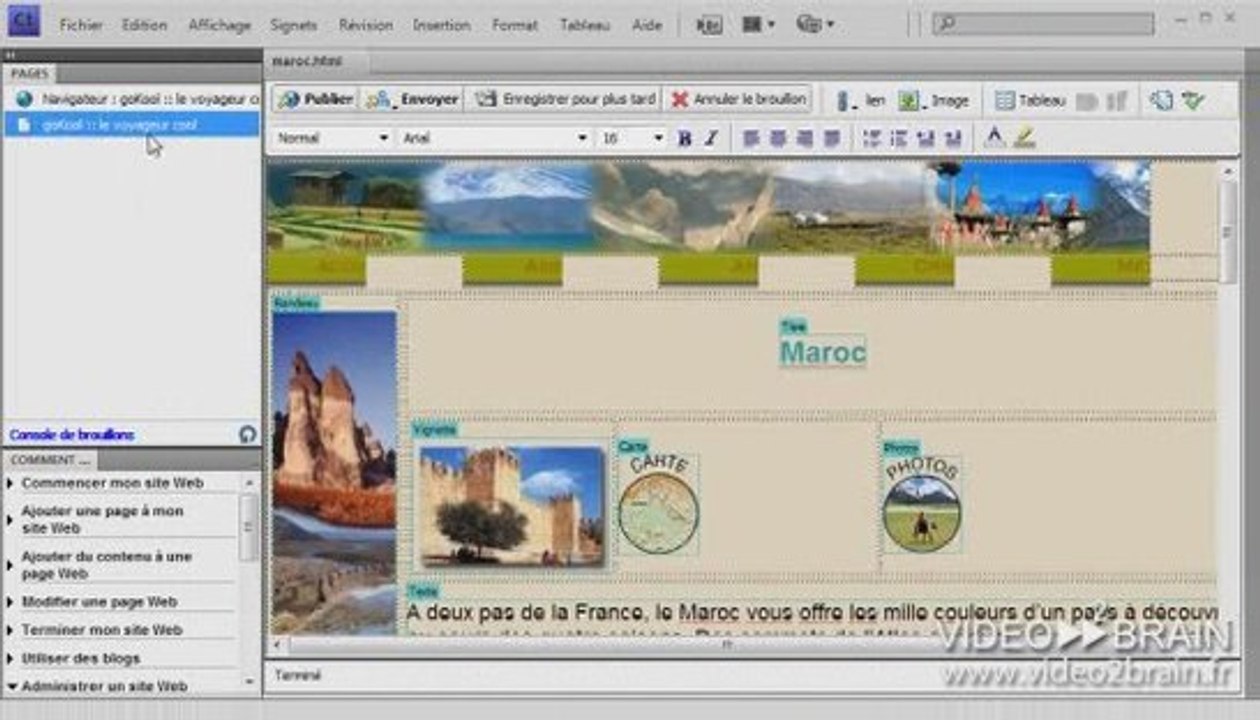Open the Console de brouillons link
Image resolution: width=1260 pixels, height=720 pixels.
[x=71, y=435]
